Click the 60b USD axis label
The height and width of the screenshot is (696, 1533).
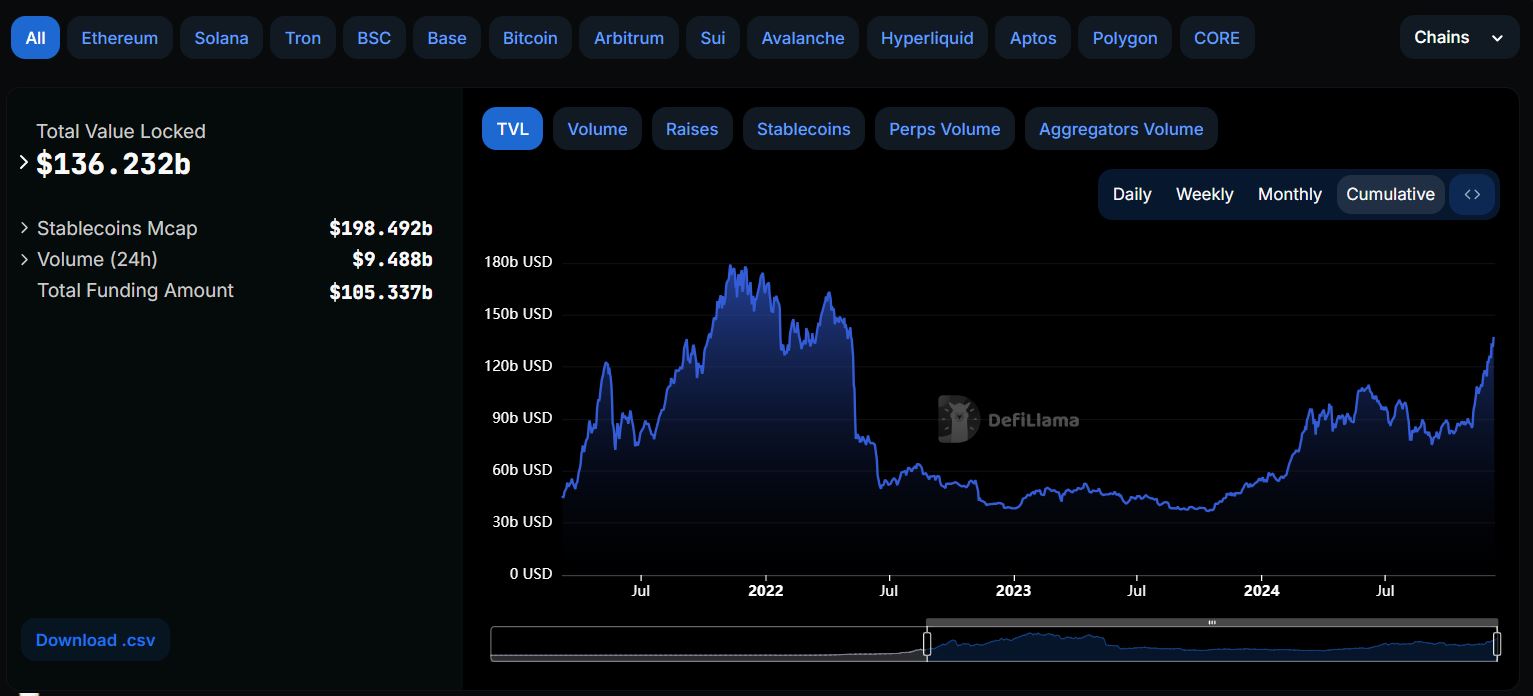click(521, 470)
